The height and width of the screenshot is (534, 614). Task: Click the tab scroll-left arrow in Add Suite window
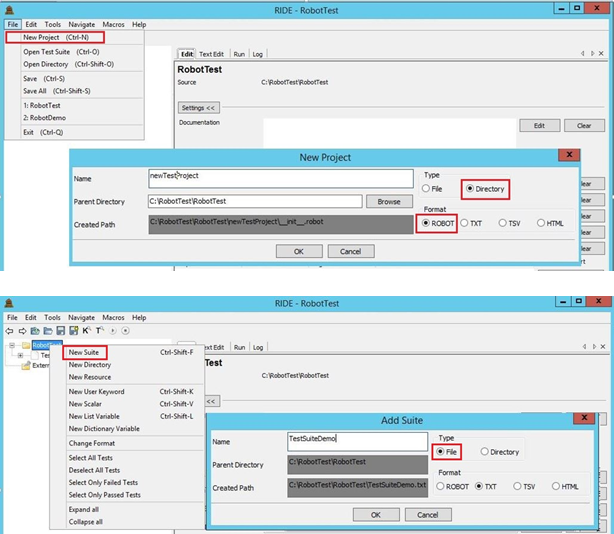(585, 346)
